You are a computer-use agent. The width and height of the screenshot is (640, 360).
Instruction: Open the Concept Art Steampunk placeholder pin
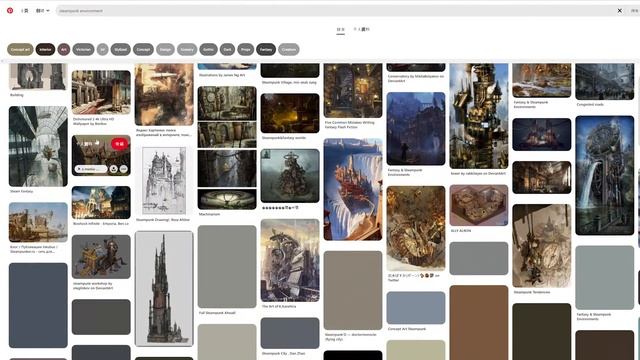click(416, 308)
